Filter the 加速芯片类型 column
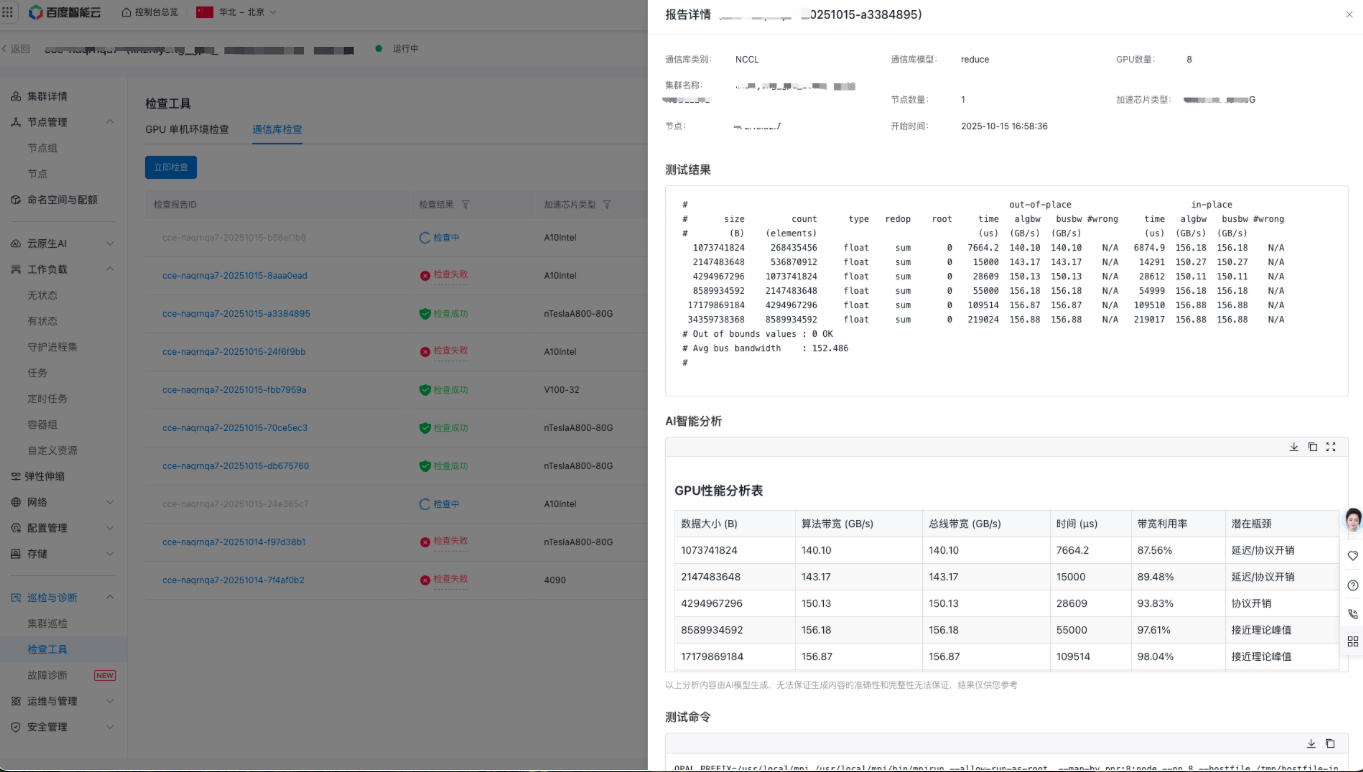 (x=606, y=205)
